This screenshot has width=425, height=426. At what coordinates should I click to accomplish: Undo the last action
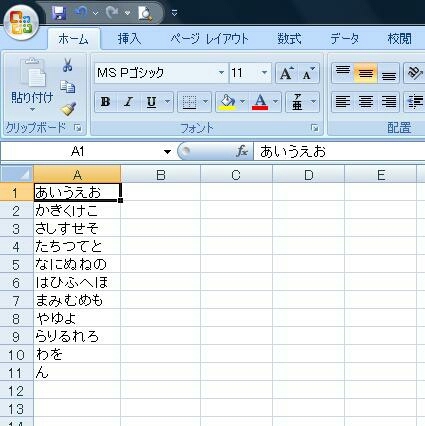[x=80, y=13]
